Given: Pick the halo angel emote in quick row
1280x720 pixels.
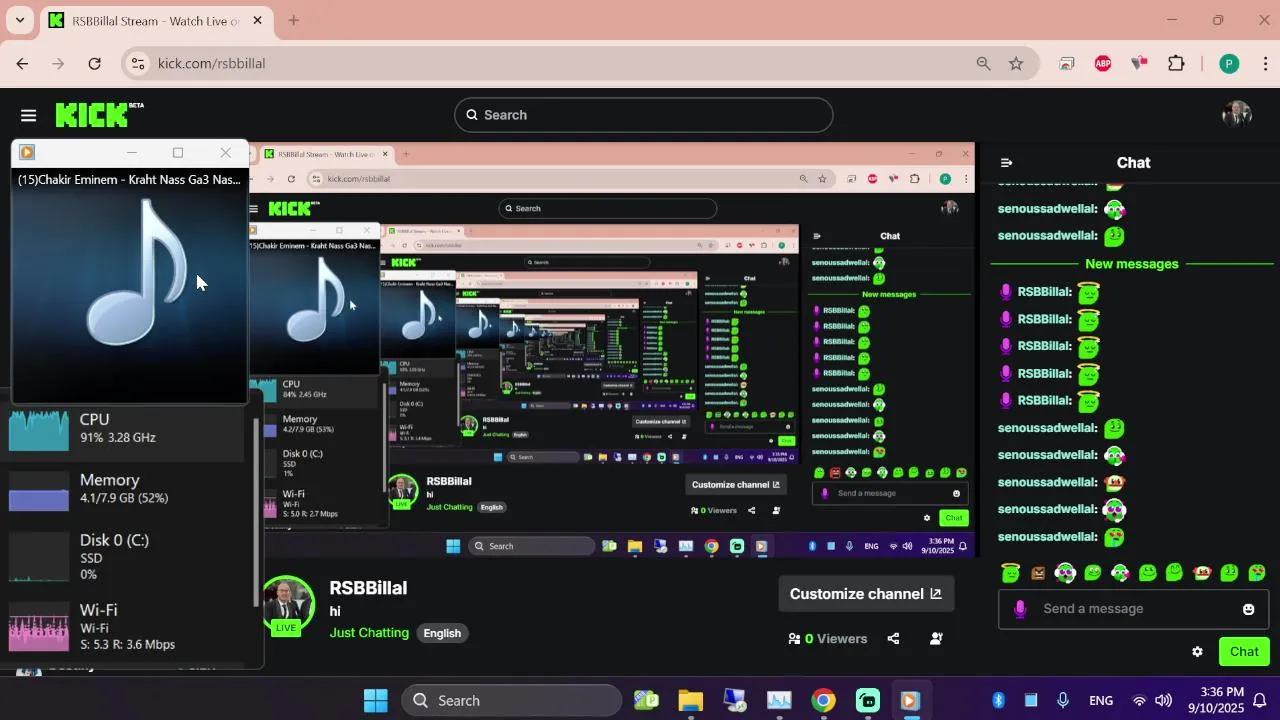Looking at the screenshot, I should coord(1011,573).
